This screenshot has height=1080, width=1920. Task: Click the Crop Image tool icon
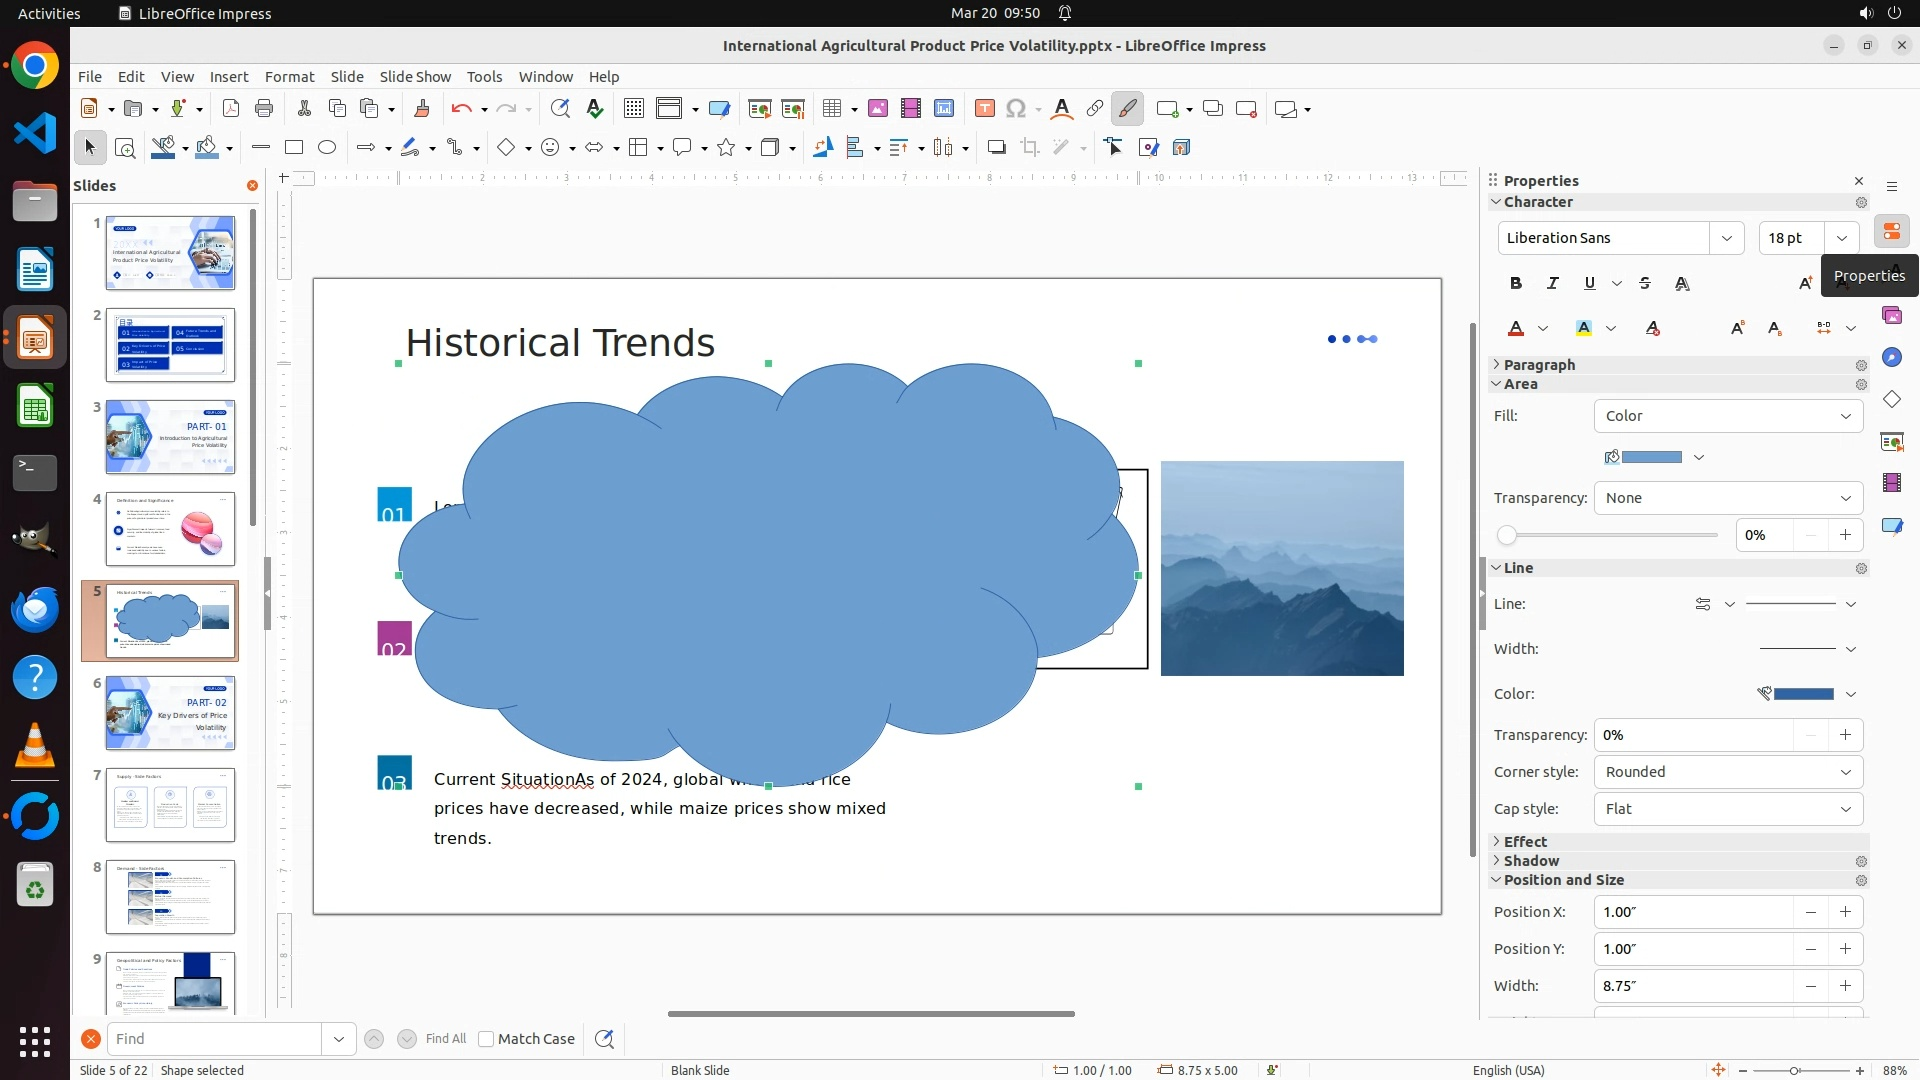point(1029,148)
